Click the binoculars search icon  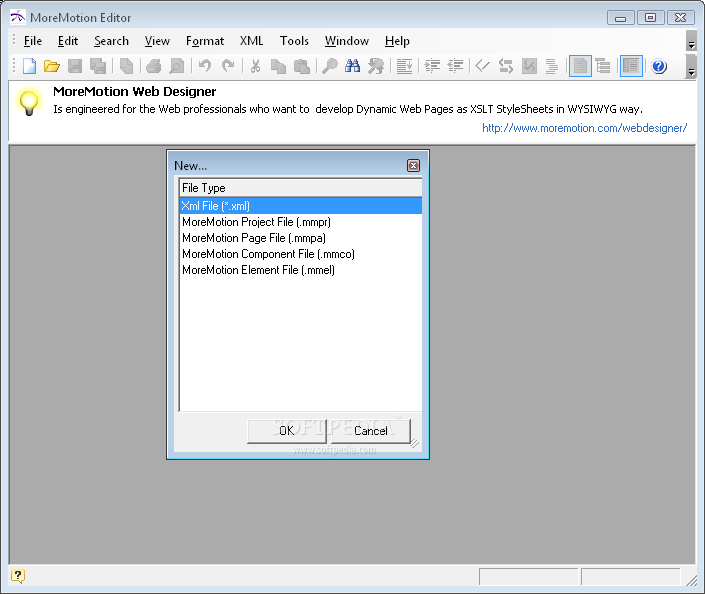click(x=352, y=66)
